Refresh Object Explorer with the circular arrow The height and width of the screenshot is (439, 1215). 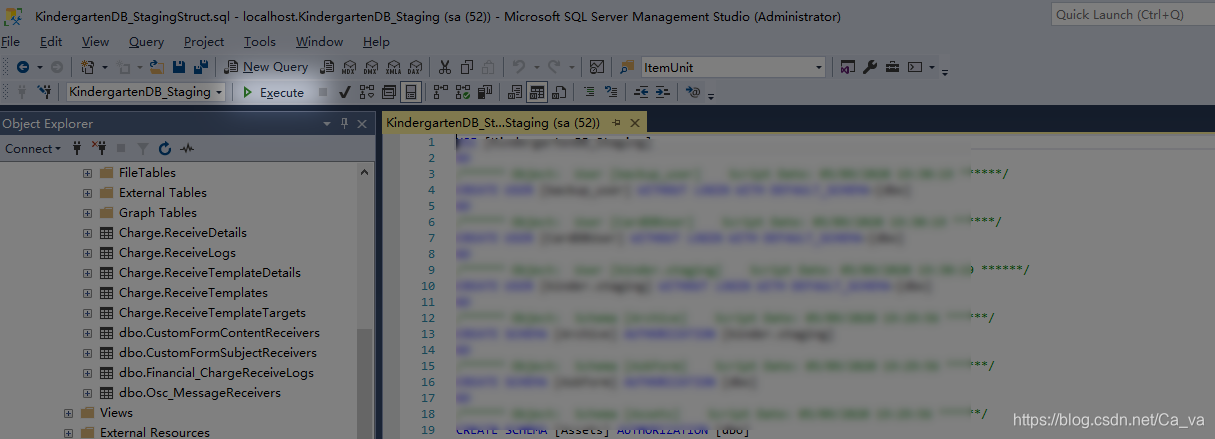tap(165, 148)
